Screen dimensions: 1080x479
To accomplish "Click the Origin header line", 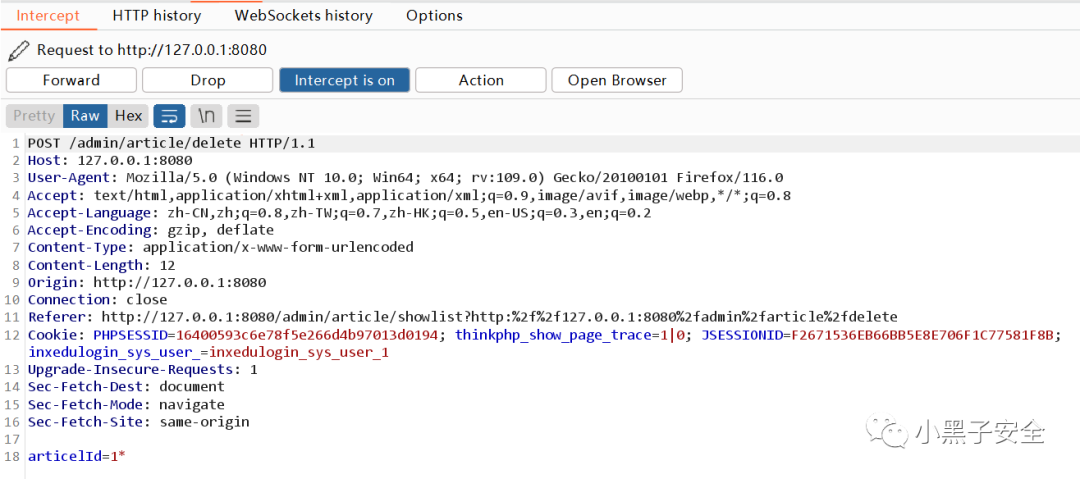I will (x=147, y=283).
